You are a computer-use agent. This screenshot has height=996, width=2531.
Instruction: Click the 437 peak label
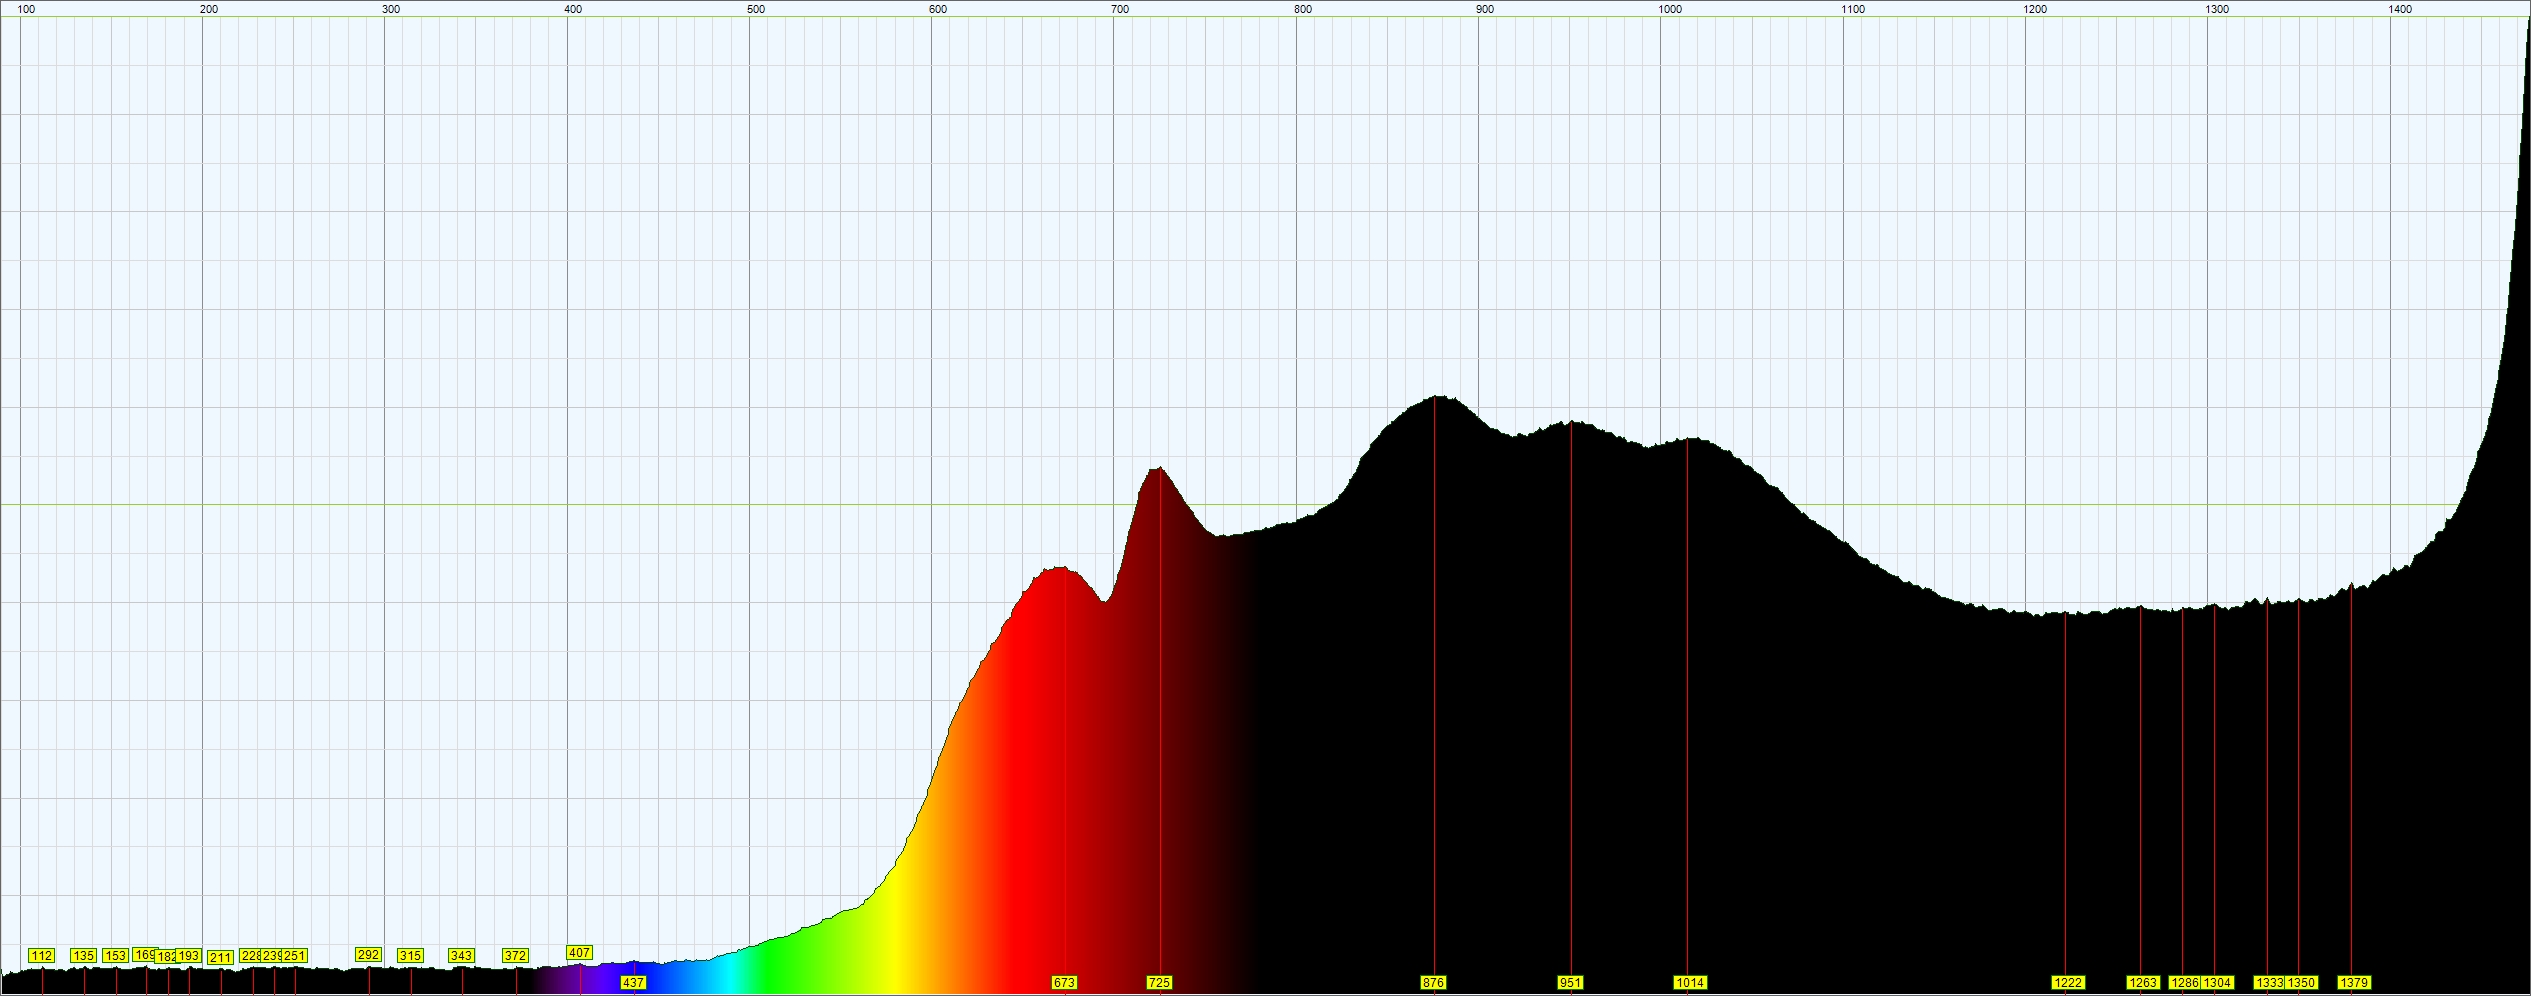[633, 983]
